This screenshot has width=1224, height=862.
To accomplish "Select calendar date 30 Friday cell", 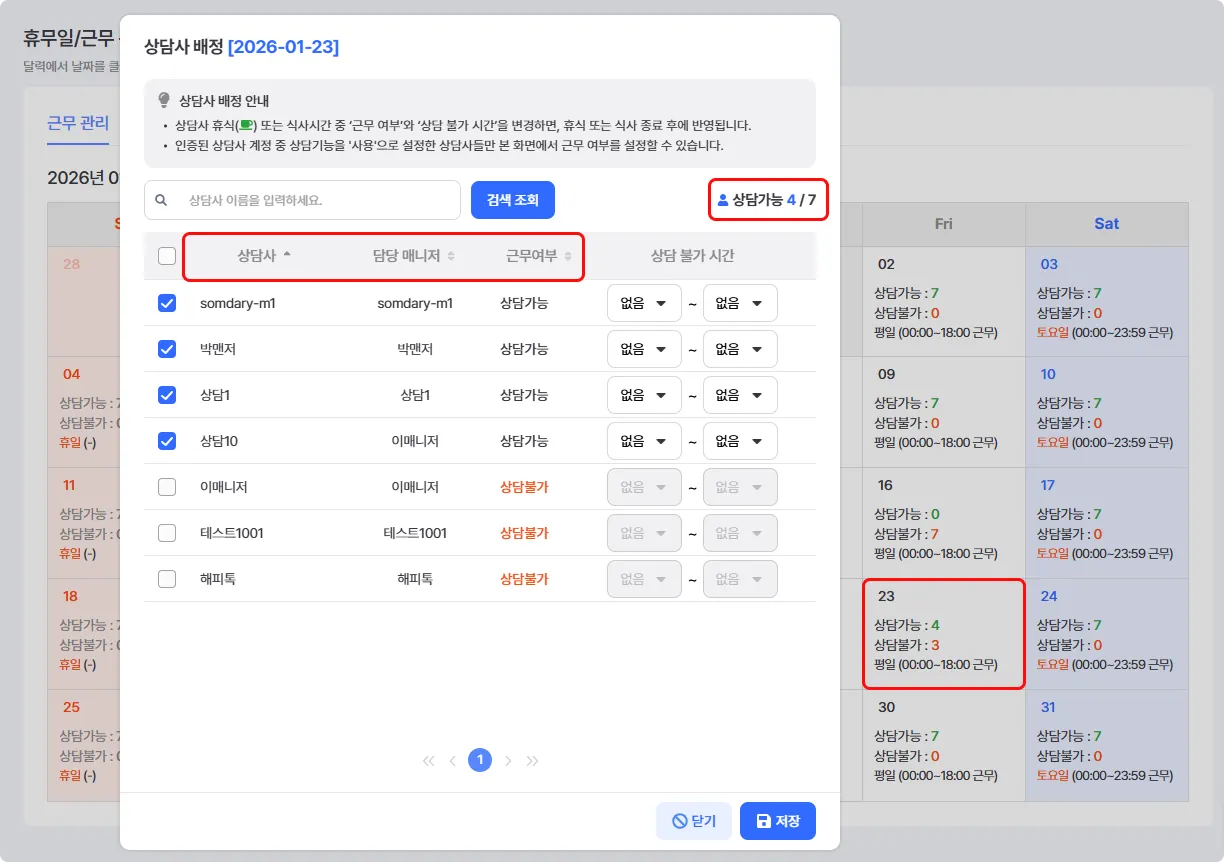I will pos(944,745).
